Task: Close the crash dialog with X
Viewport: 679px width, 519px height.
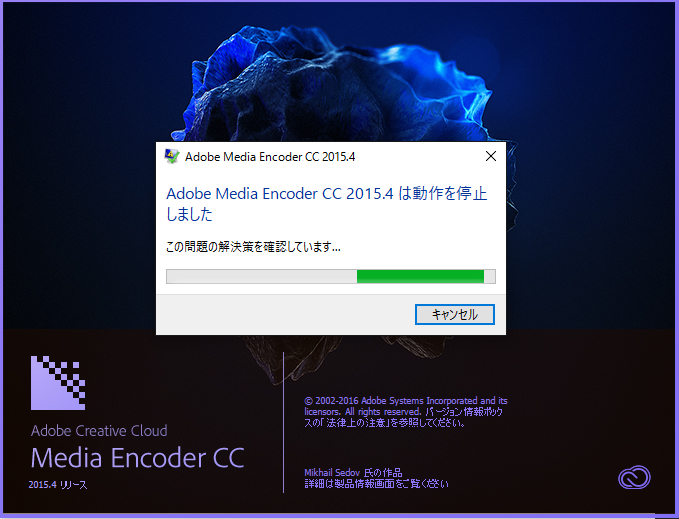Action: [491, 156]
